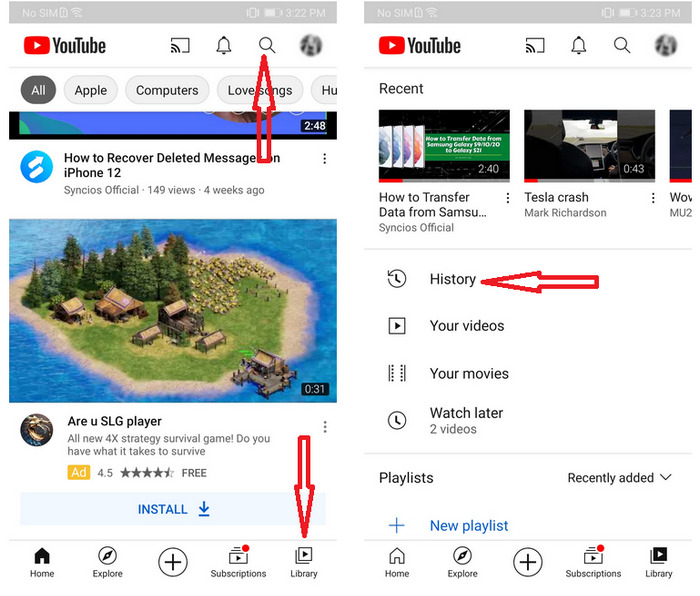The width and height of the screenshot is (700, 596).
Task: Open Your videos
Action: [x=528, y=326]
